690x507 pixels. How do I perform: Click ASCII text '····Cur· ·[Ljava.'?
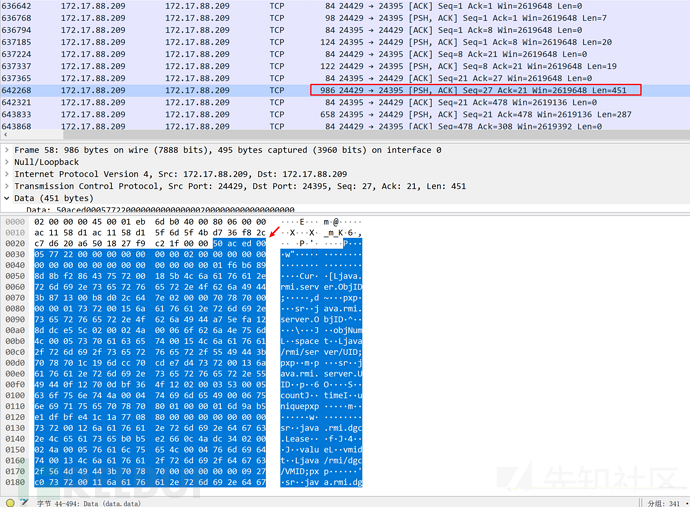coord(321,276)
